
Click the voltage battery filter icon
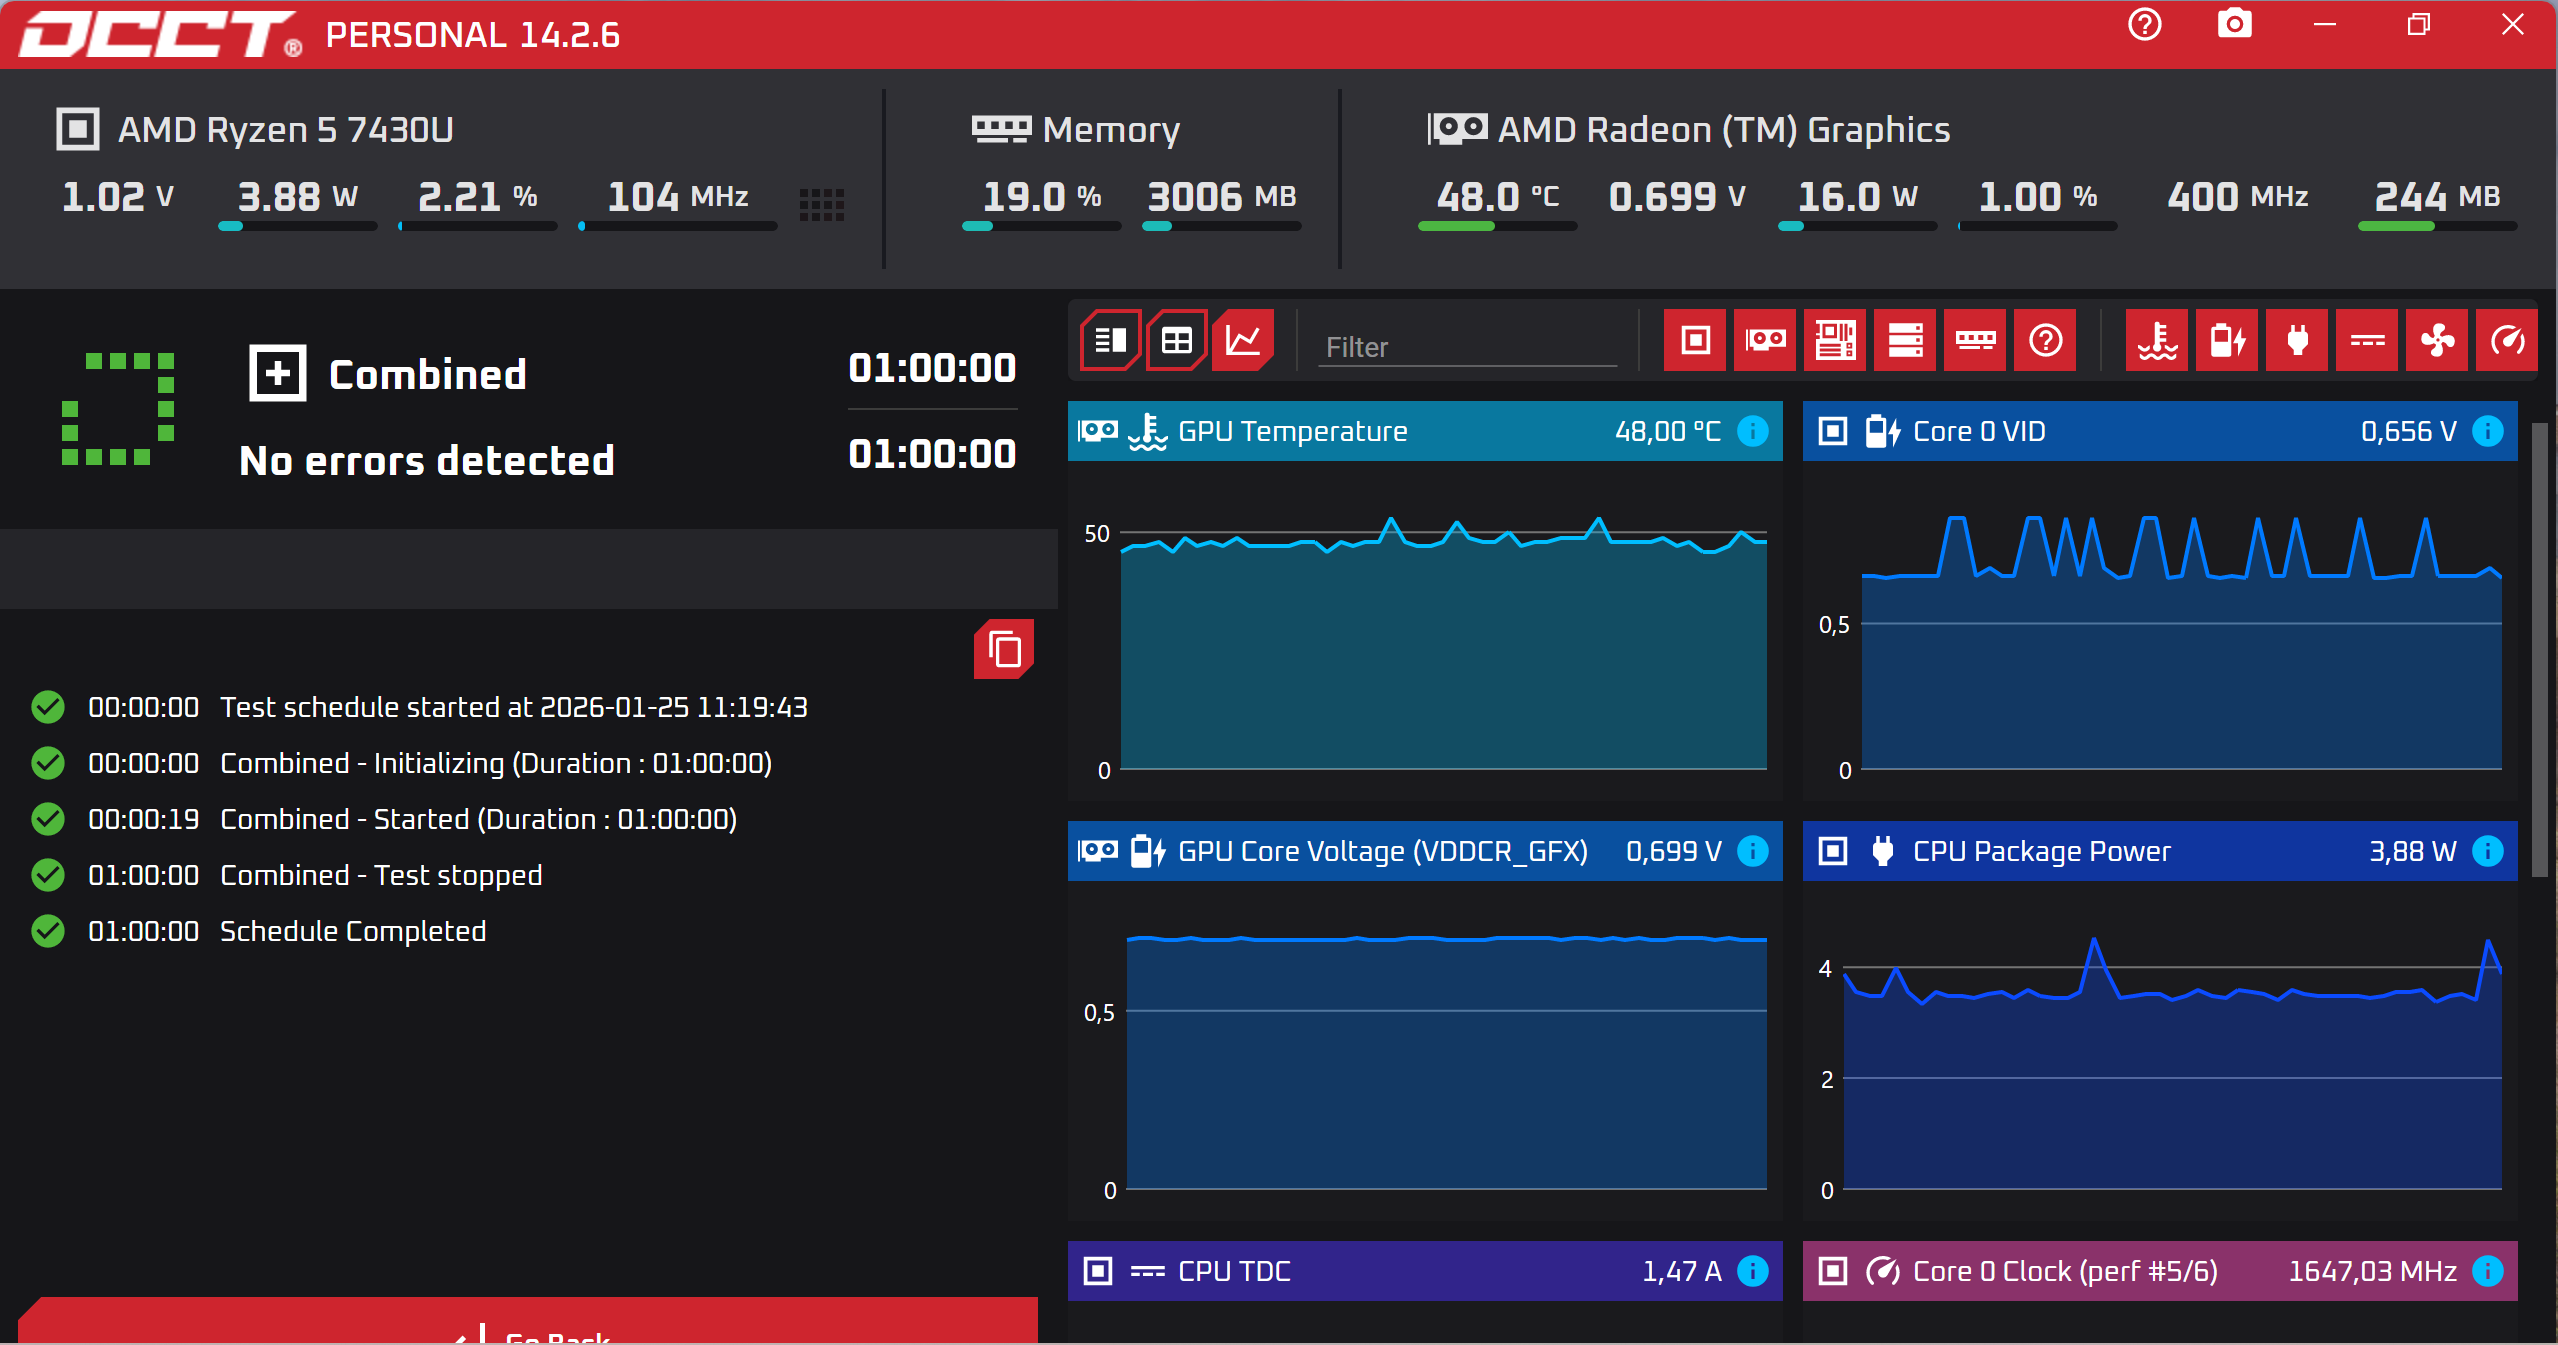coord(2227,341)
